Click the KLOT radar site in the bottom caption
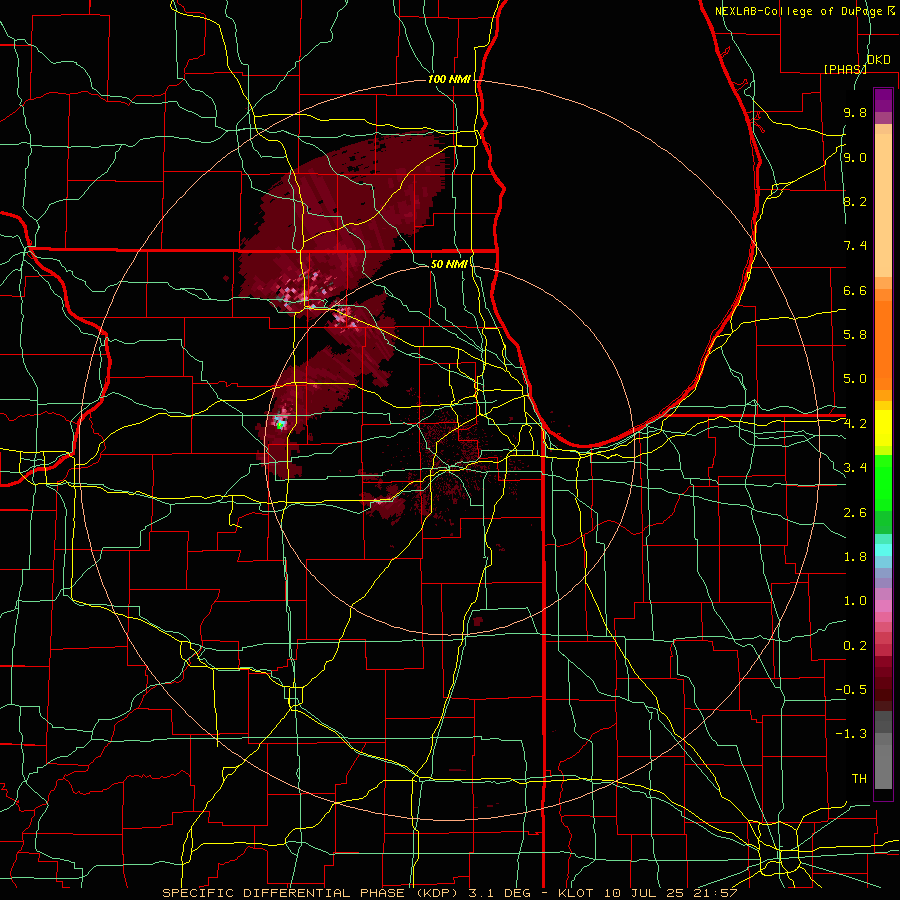Screen dimensions: 900x900 (x=578, y=893)
